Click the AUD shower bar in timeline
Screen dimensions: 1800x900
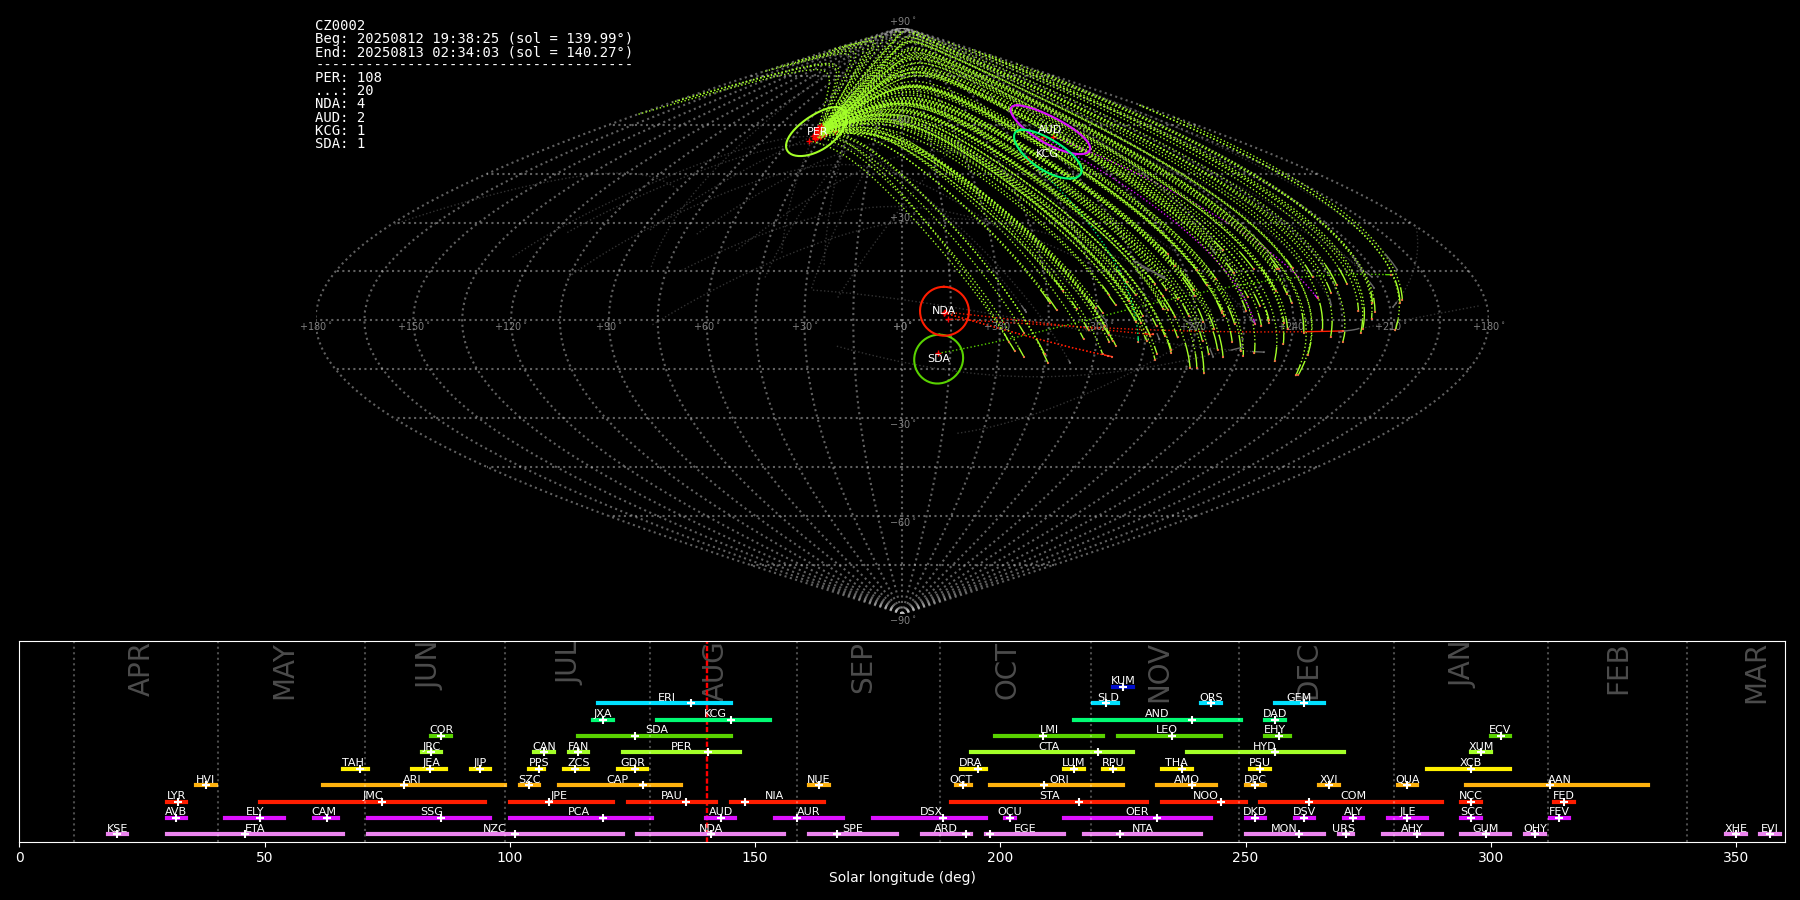tap(720, 818)
